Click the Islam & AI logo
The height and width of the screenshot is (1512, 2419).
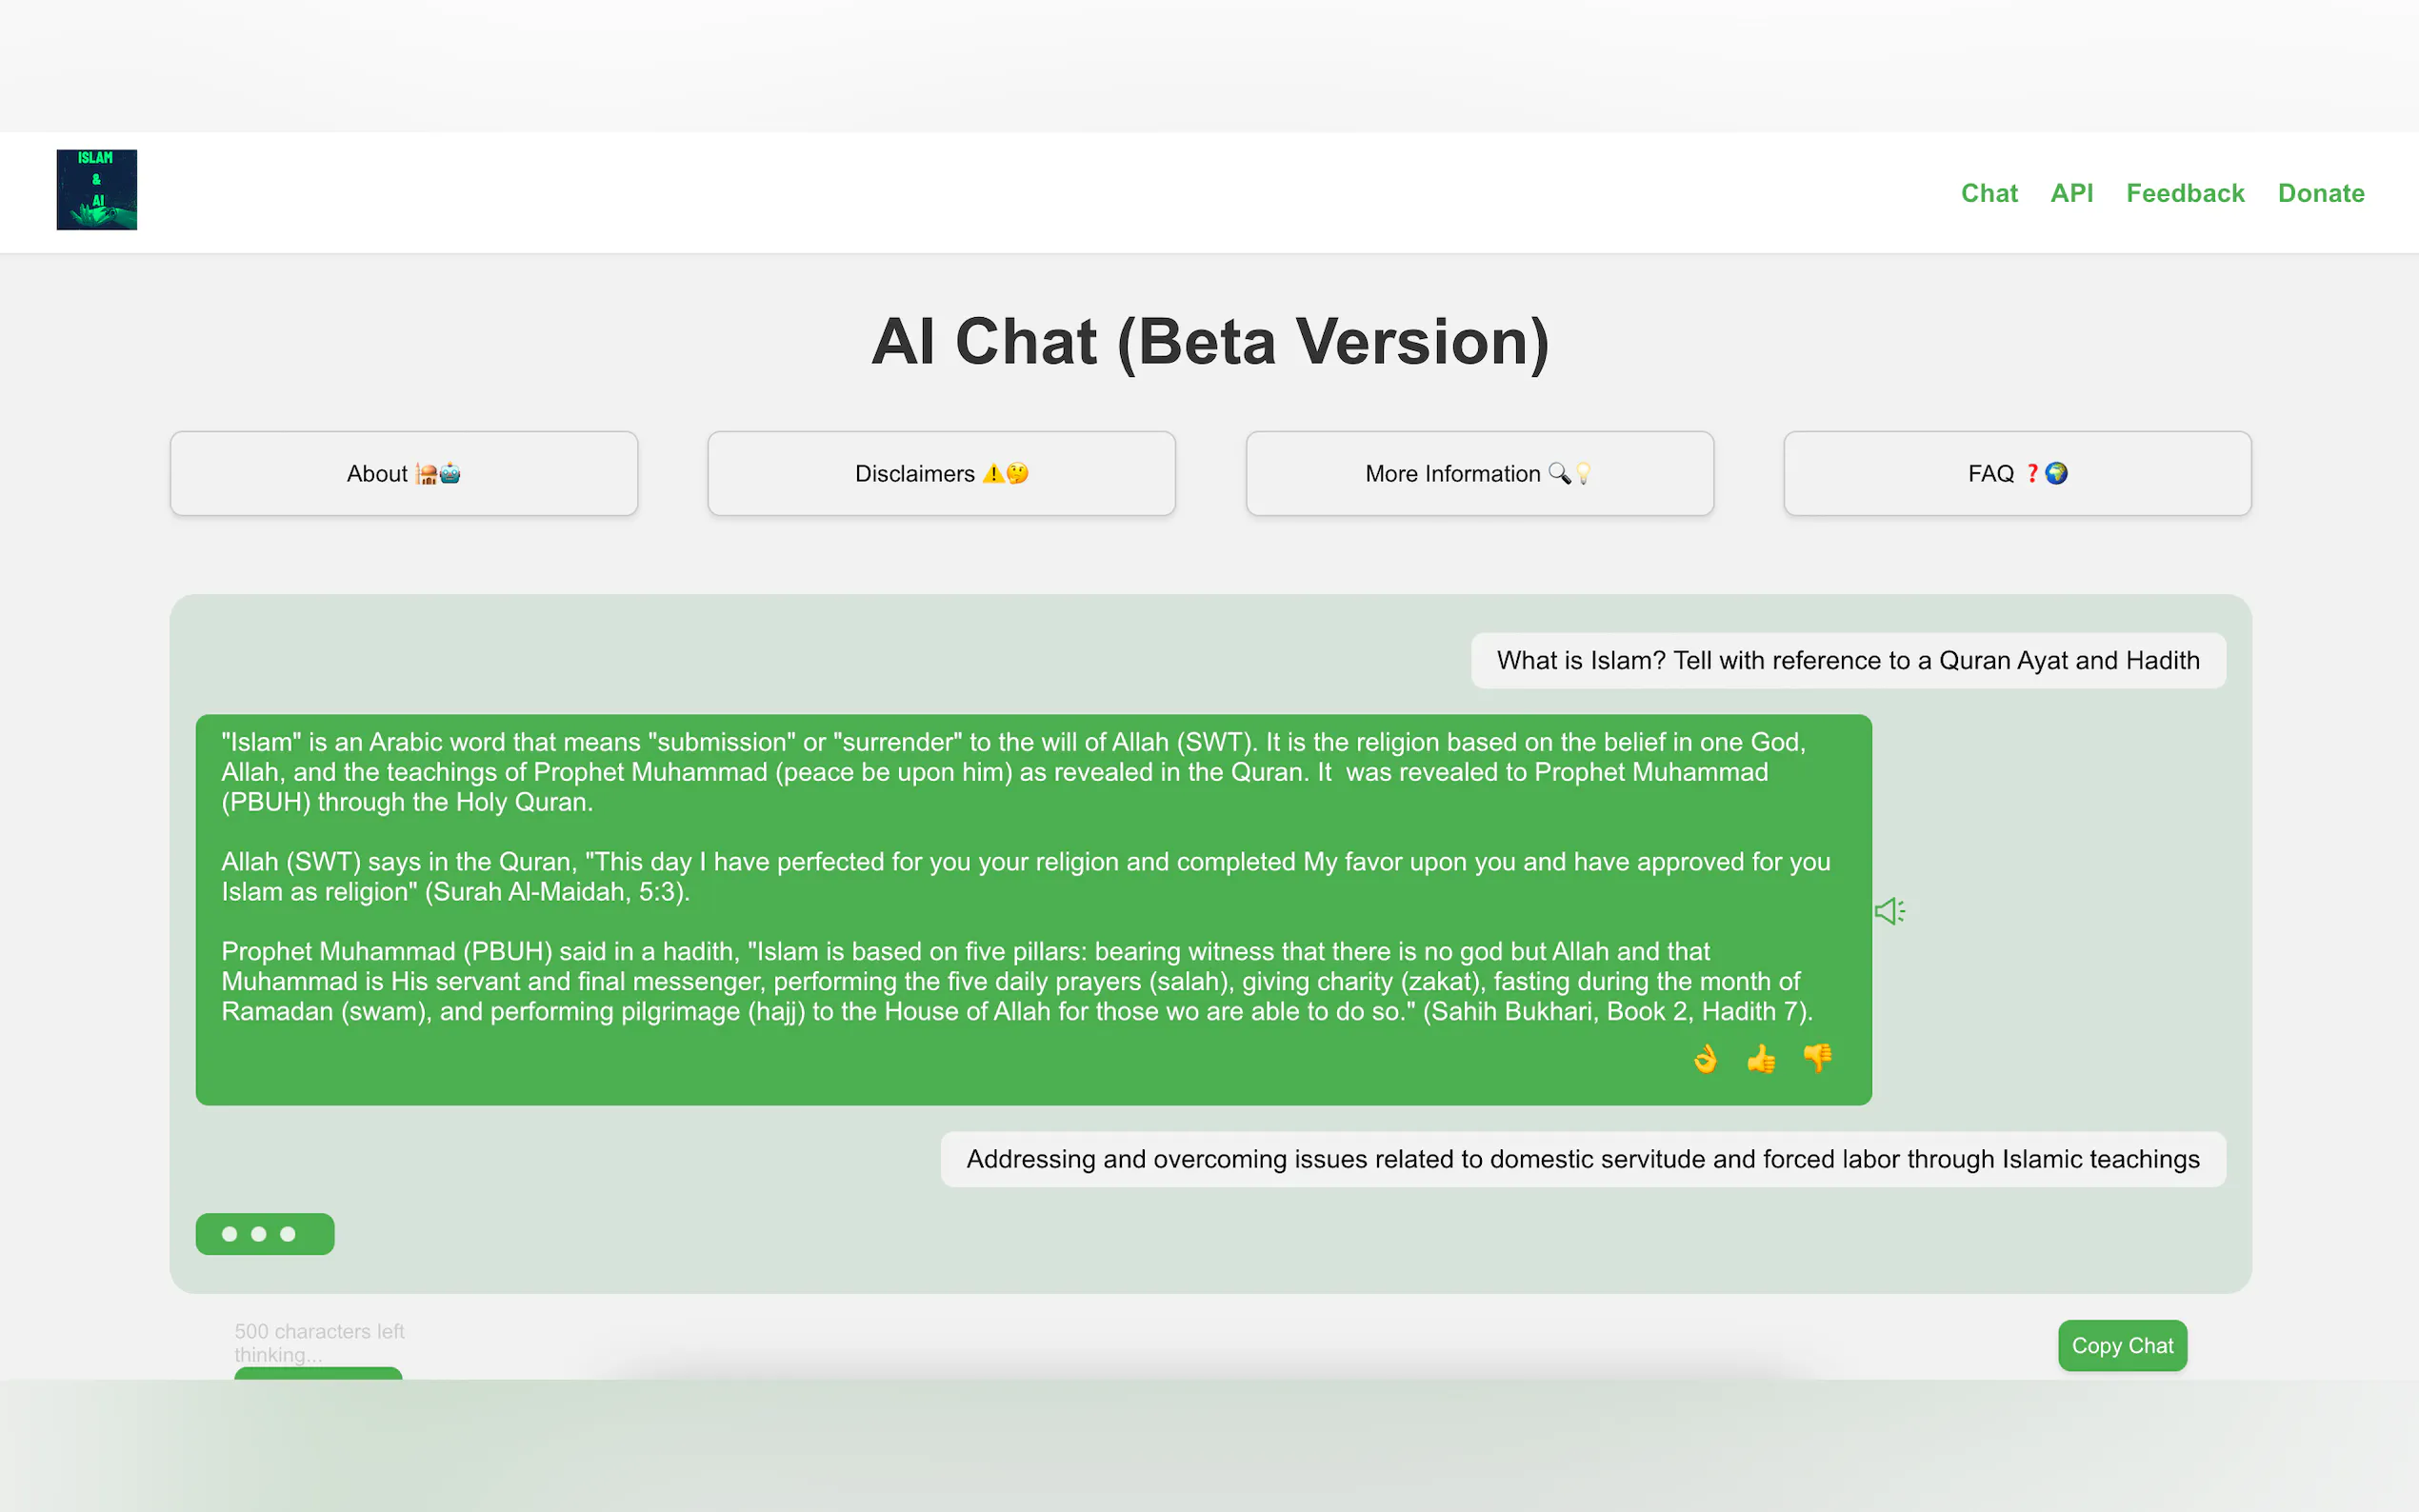click(x=96, y=190)
